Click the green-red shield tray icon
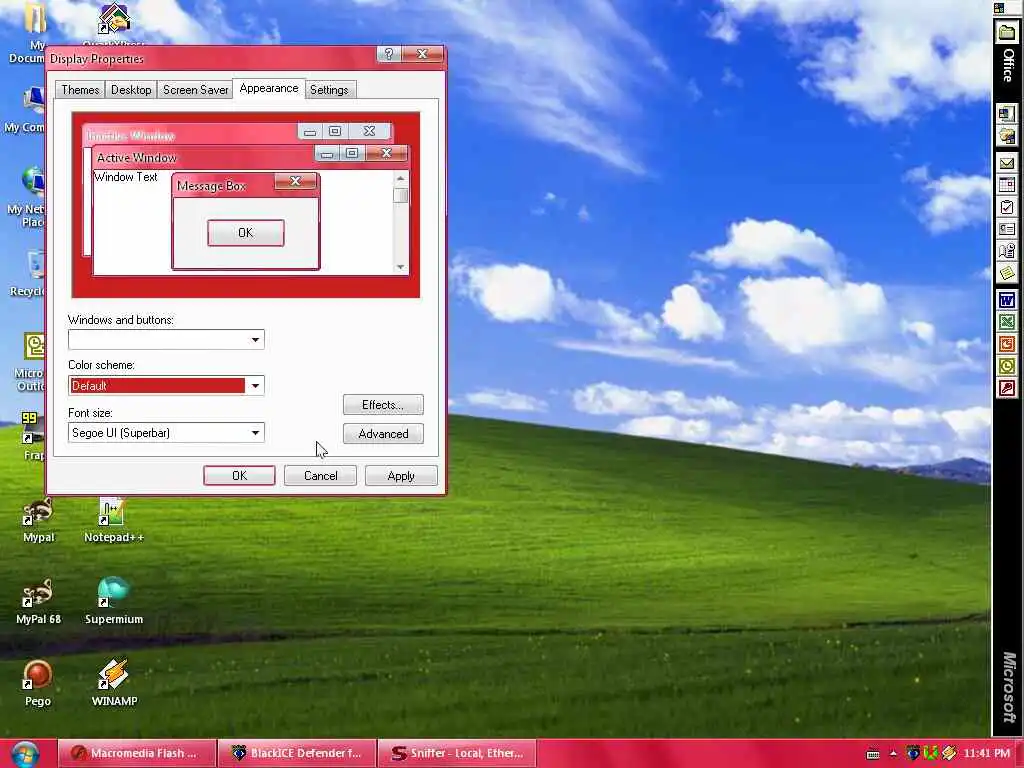This screenshot has width=1024, height=768. [931, 753]
